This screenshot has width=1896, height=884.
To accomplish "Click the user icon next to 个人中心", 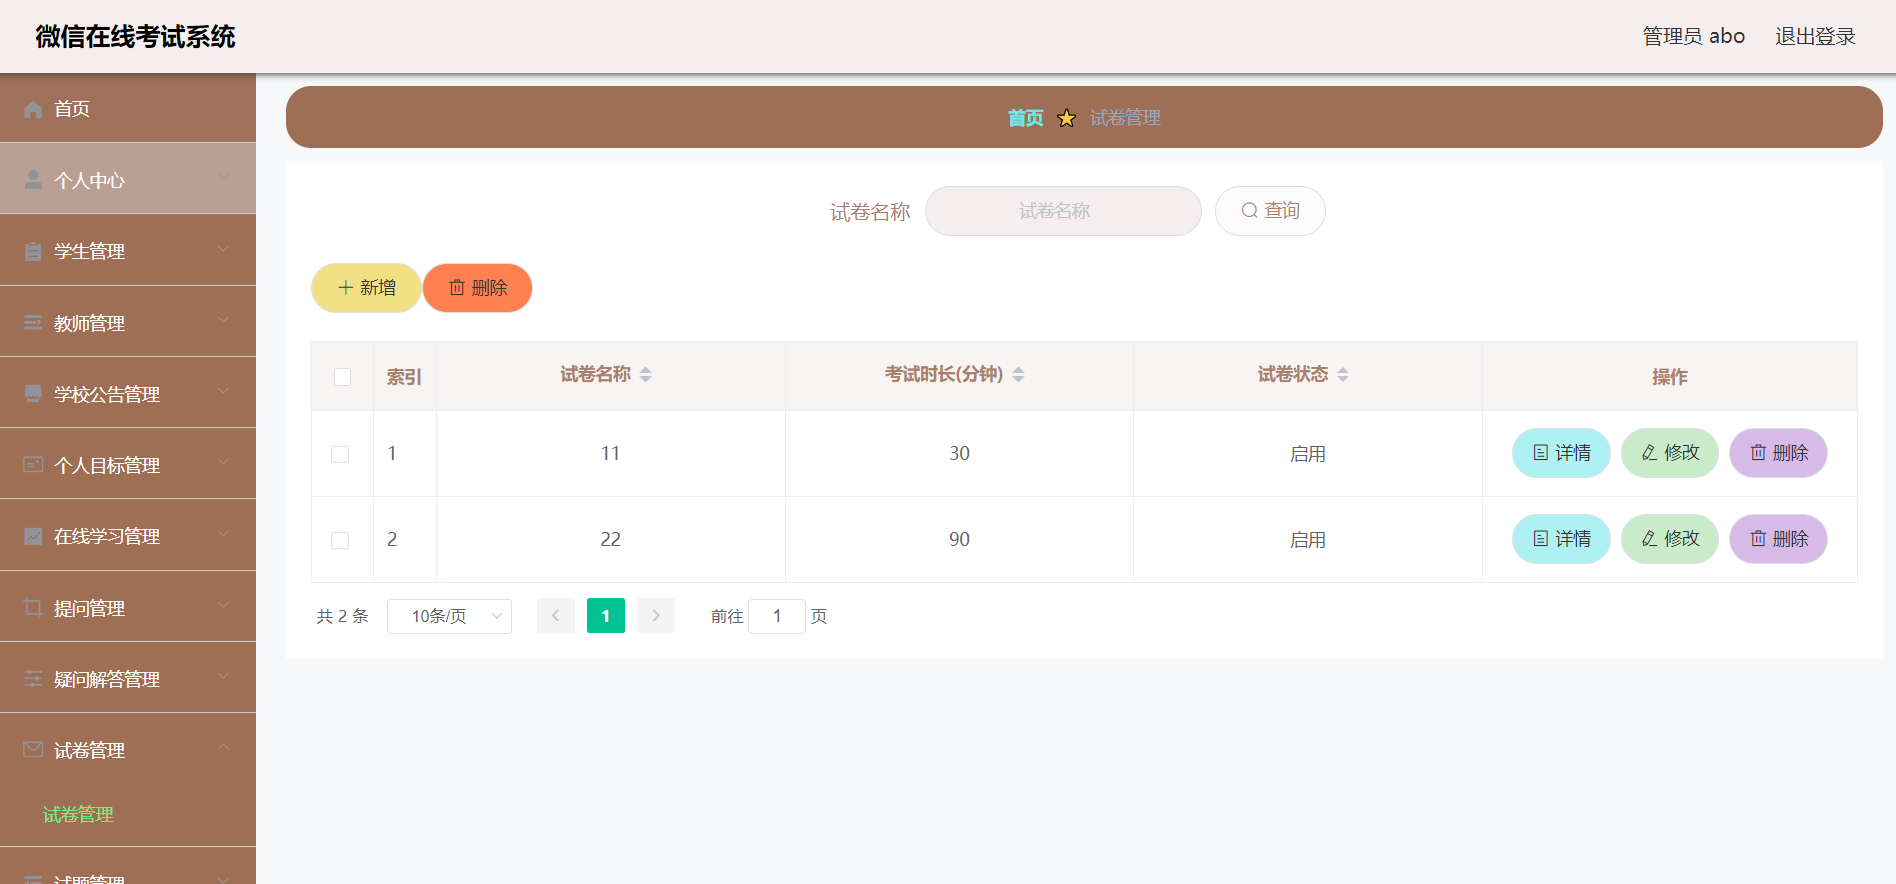I will (x=33, y=180).
